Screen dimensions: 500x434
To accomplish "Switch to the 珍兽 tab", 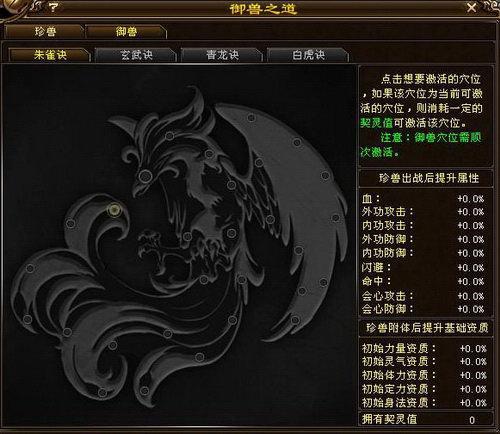I will (45, 32).
